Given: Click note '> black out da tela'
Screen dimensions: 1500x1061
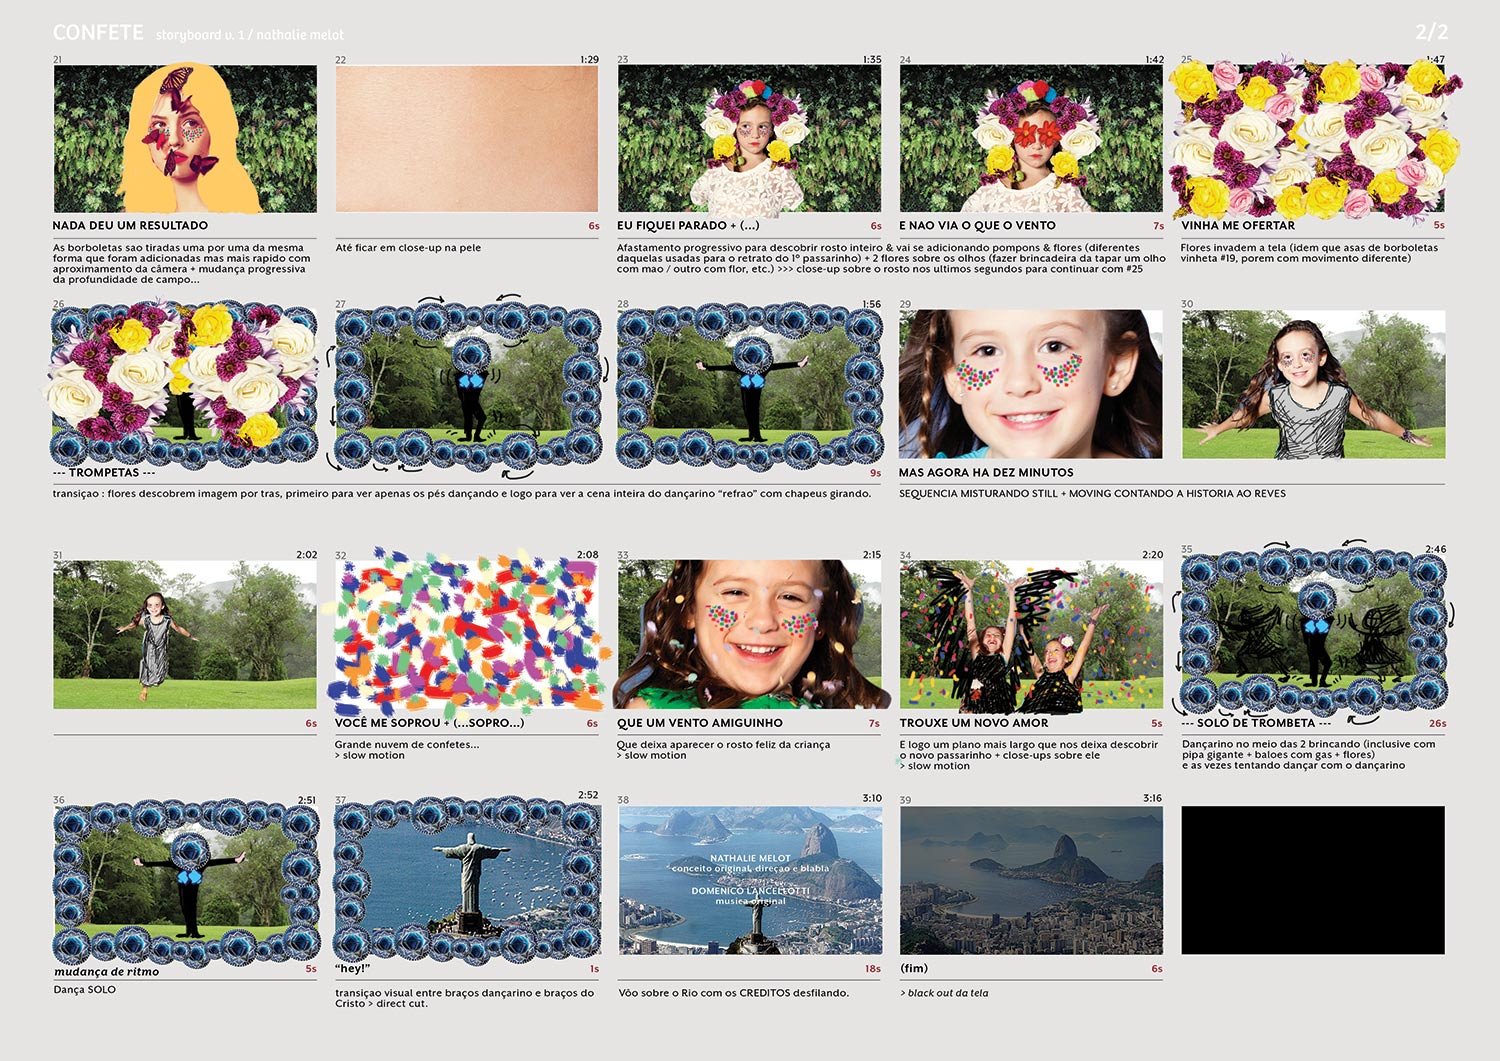Looking at the screenshot, I should pos(944,993).
